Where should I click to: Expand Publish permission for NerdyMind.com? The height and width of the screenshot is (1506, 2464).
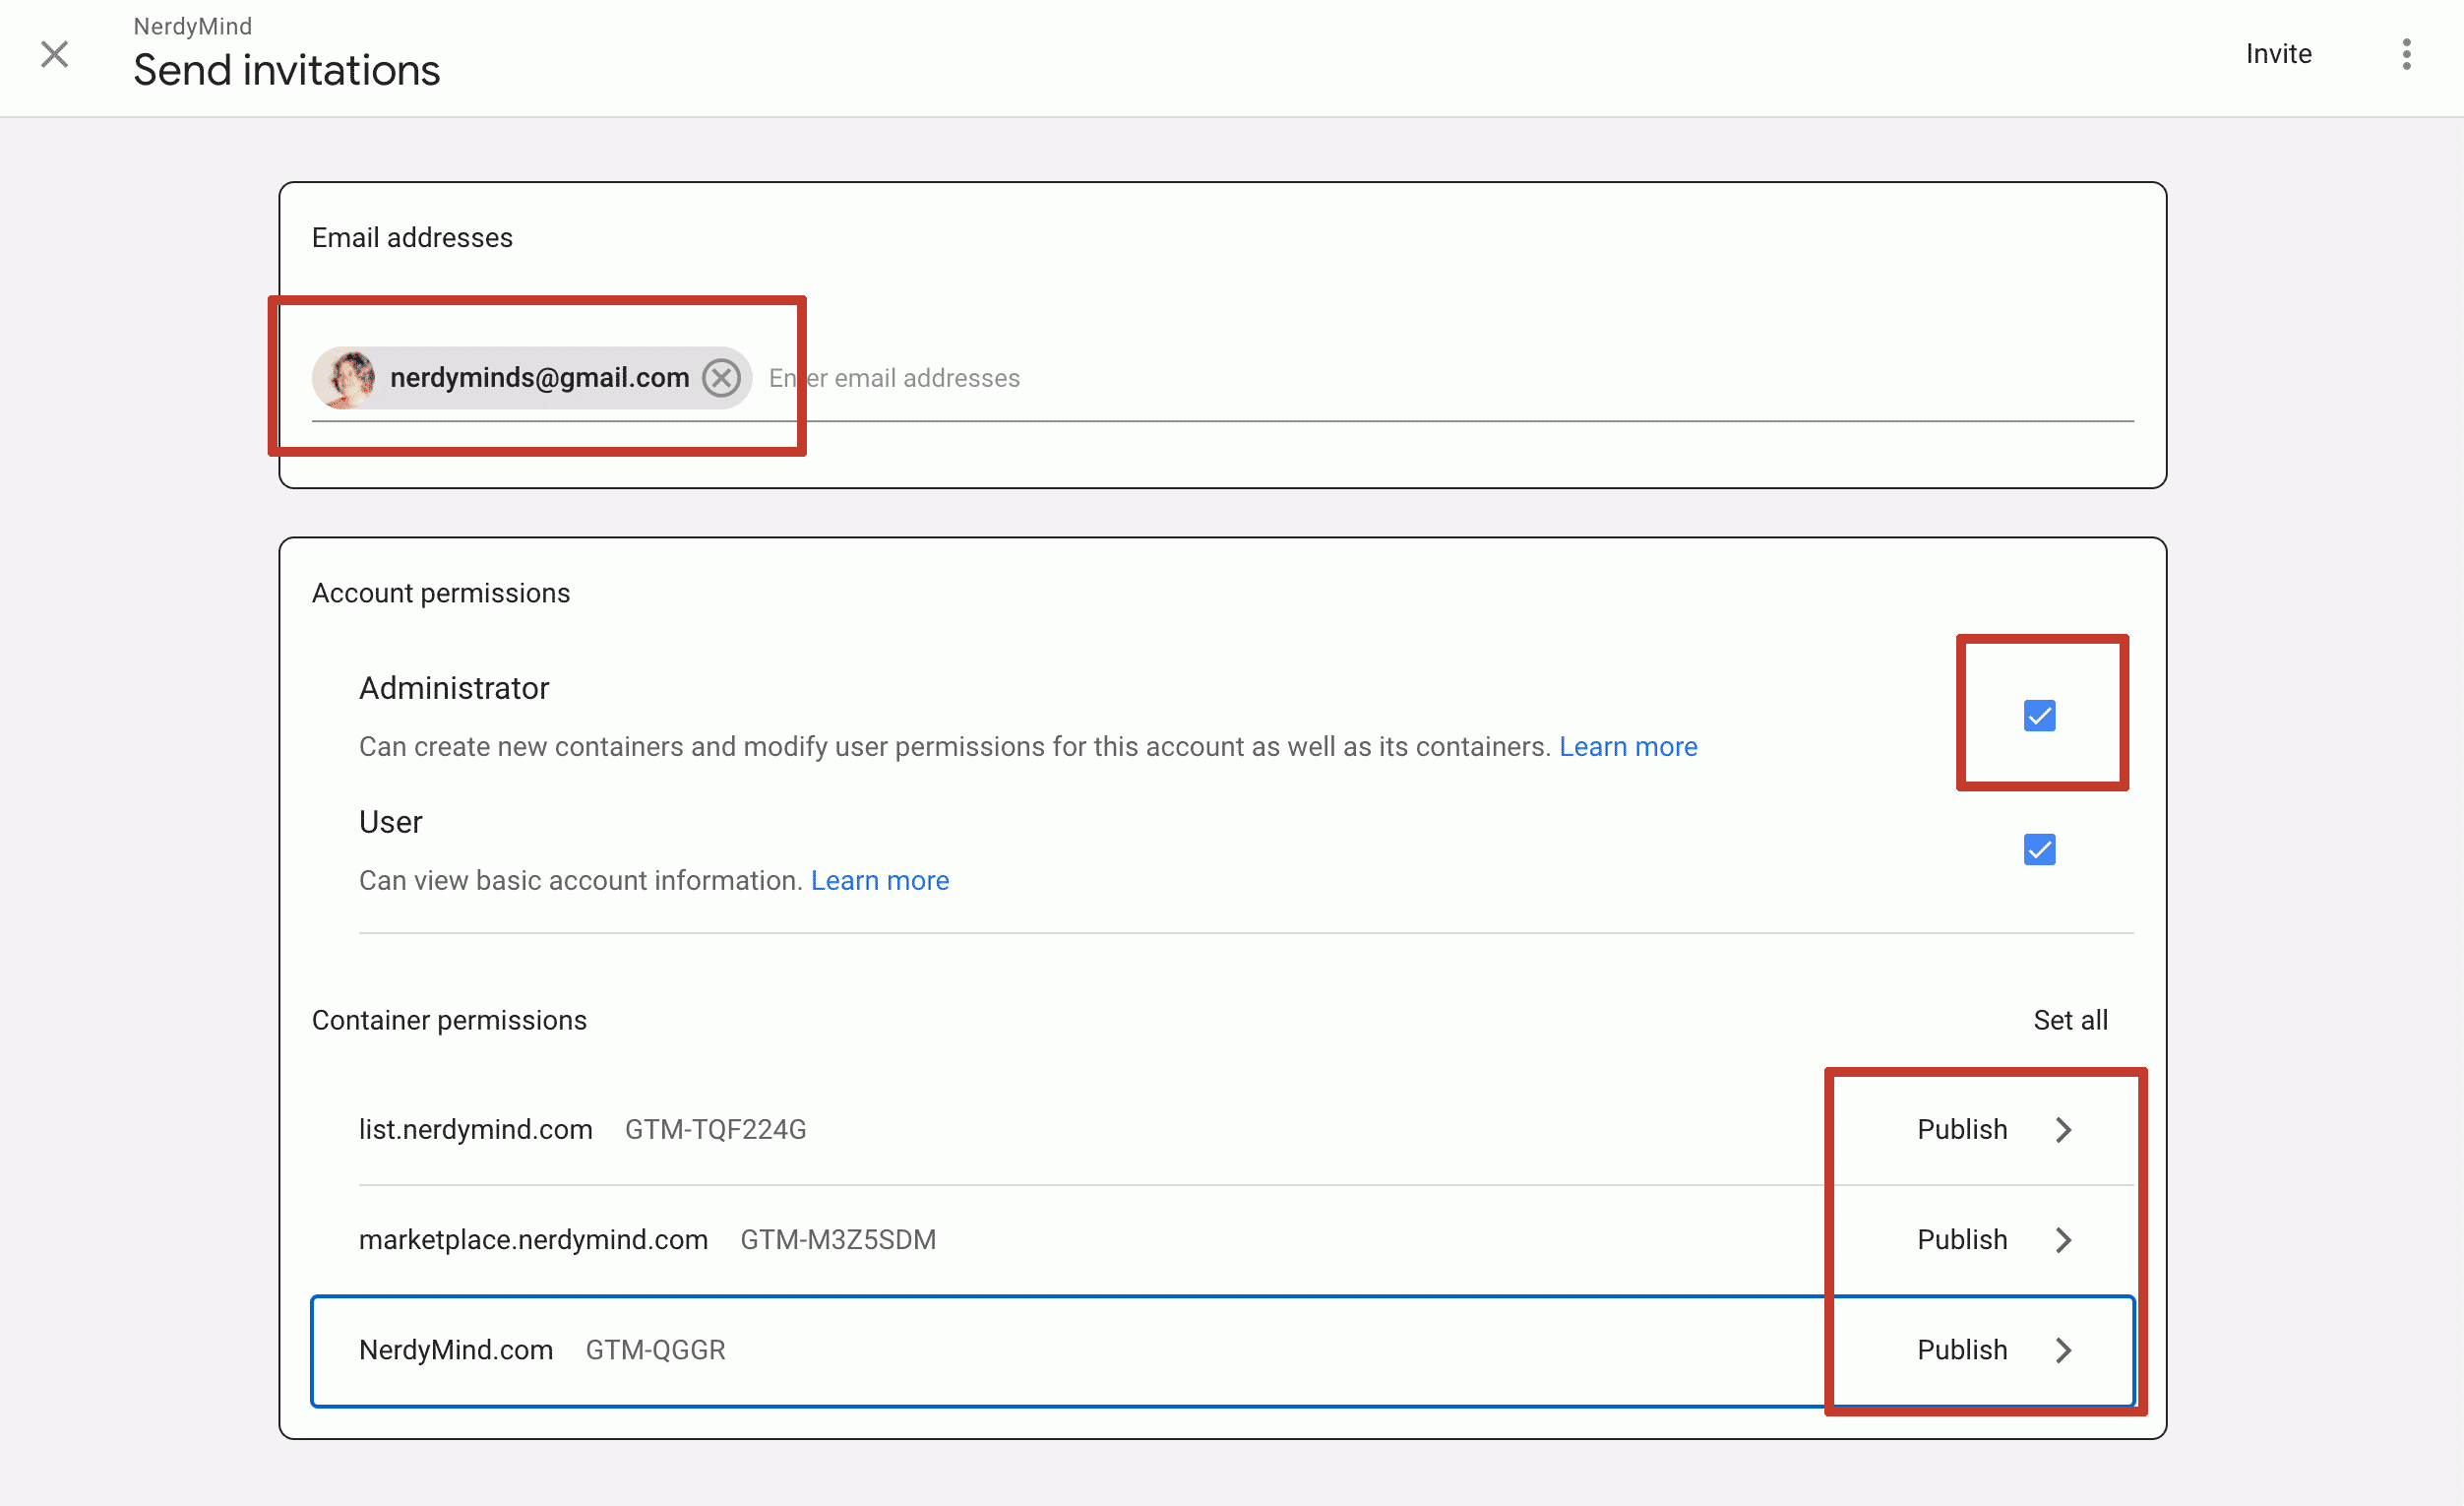click(x=1962, y=1350)
